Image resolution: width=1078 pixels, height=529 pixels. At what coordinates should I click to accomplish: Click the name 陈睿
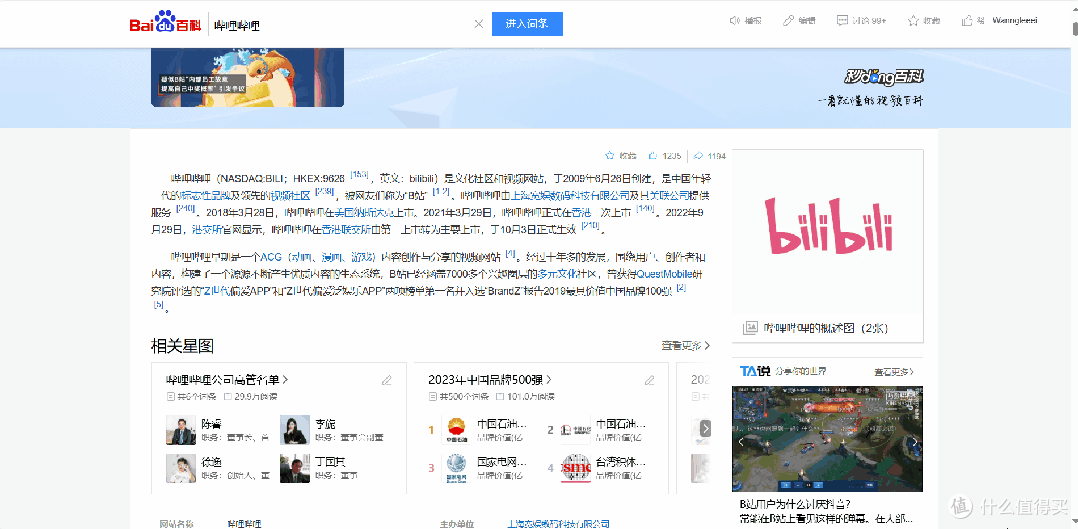(211, 424)
